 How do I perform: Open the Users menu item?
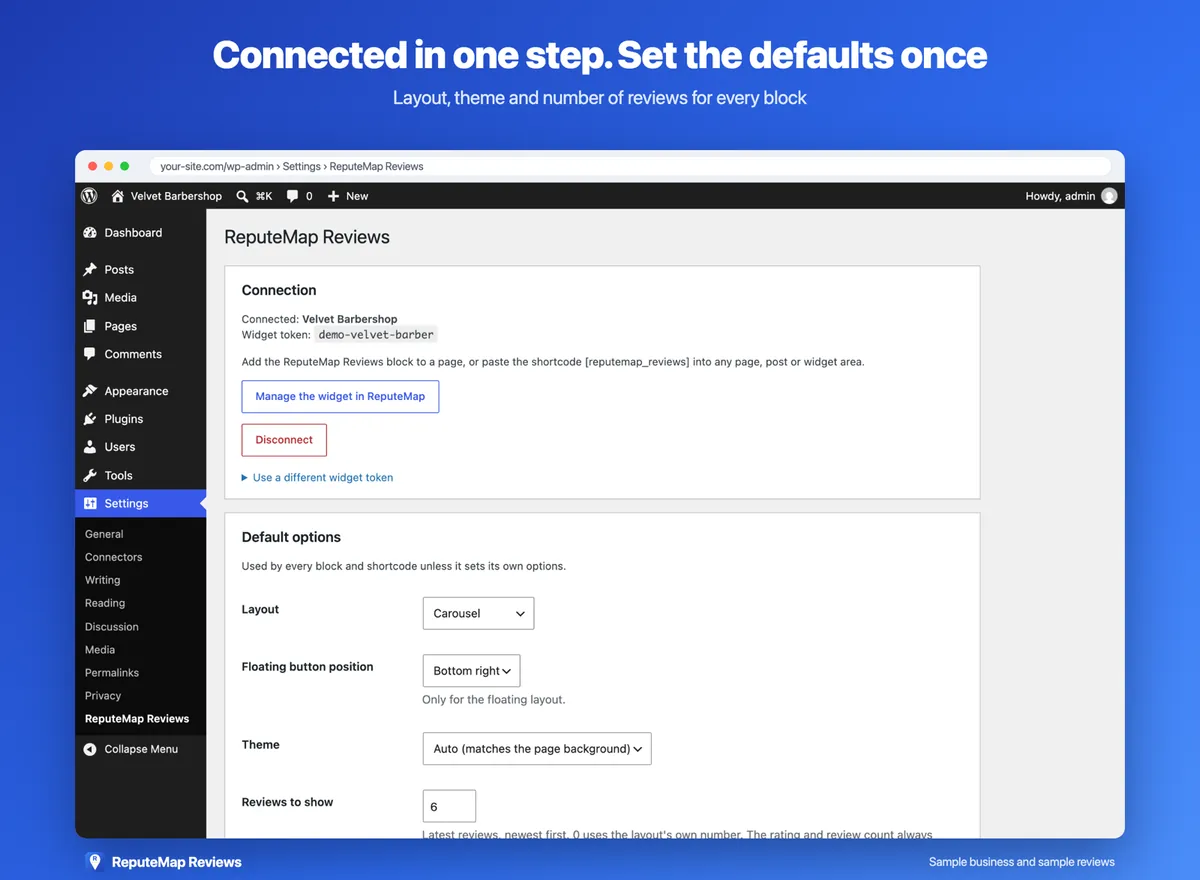click(x=140, y=447)
